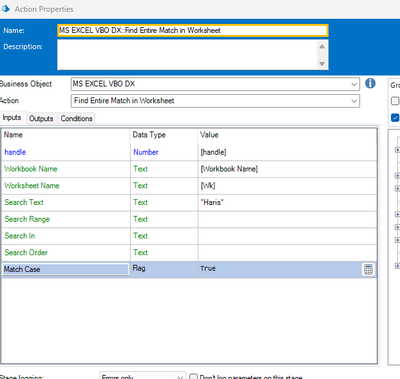Open the Business Object dropdown

pos(354,84)
